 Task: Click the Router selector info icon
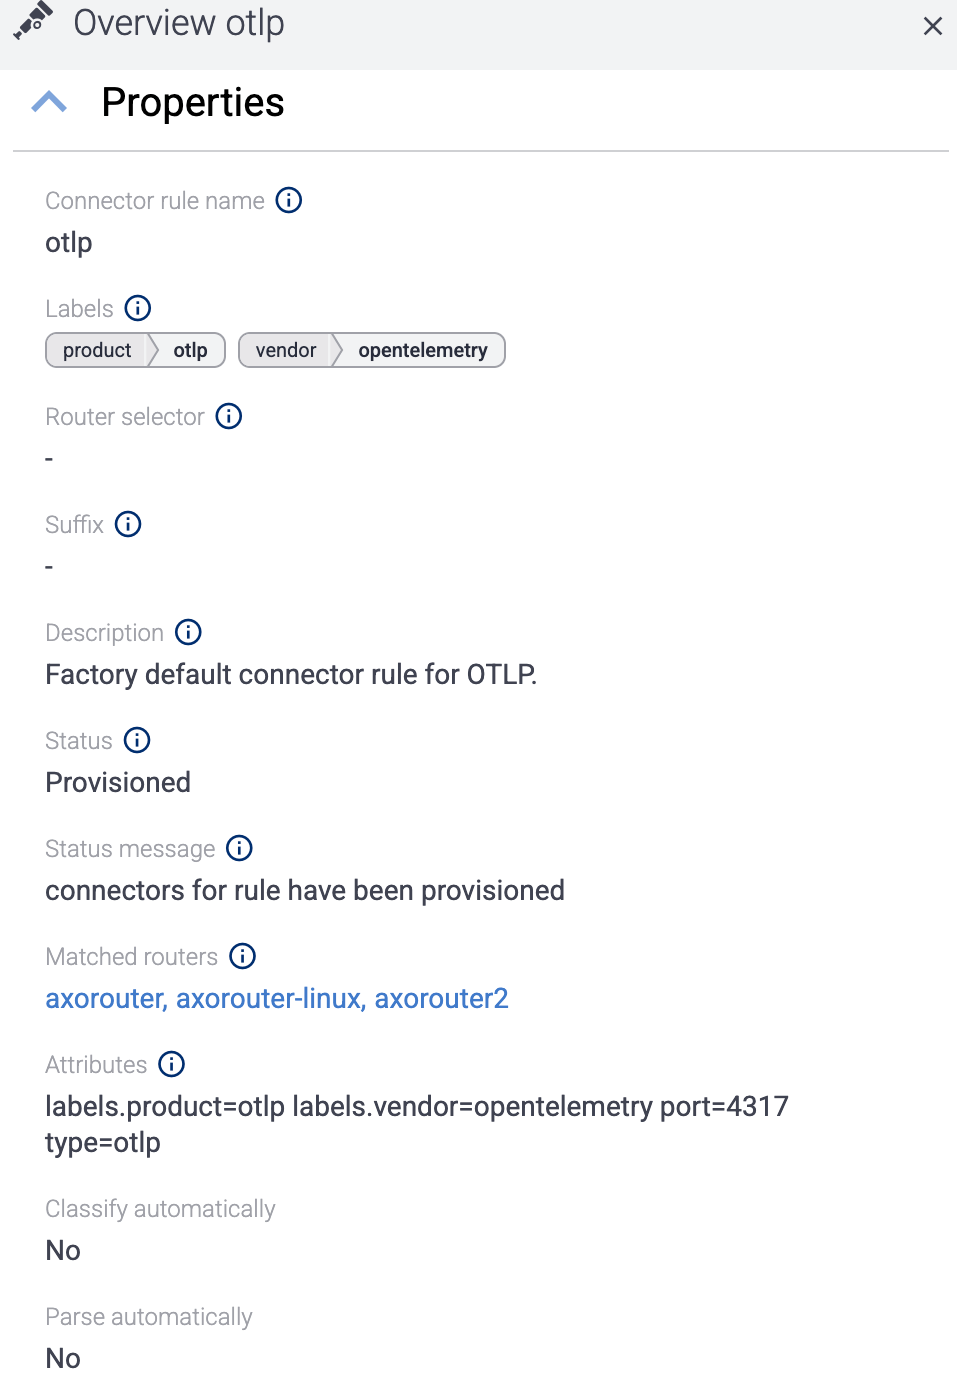[228, 416]
